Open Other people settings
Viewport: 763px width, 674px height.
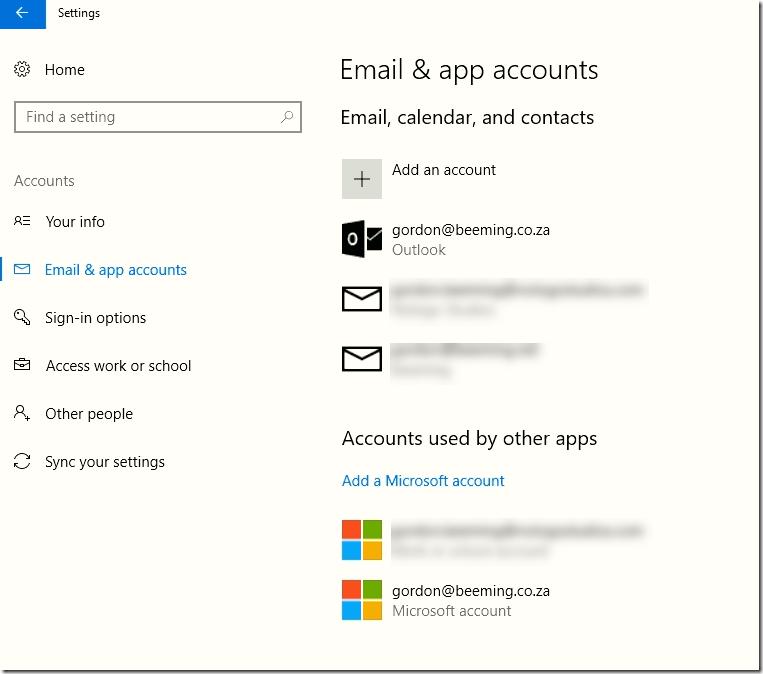[x=89, y=414]
